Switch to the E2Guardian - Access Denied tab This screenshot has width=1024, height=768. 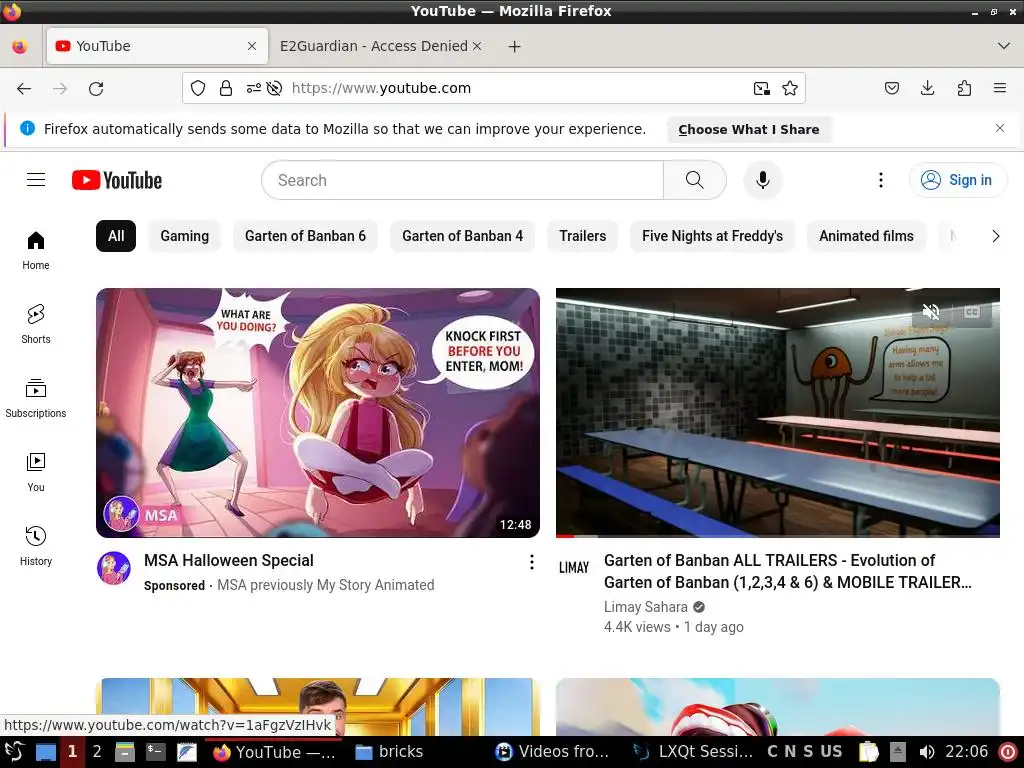point(374,46)
